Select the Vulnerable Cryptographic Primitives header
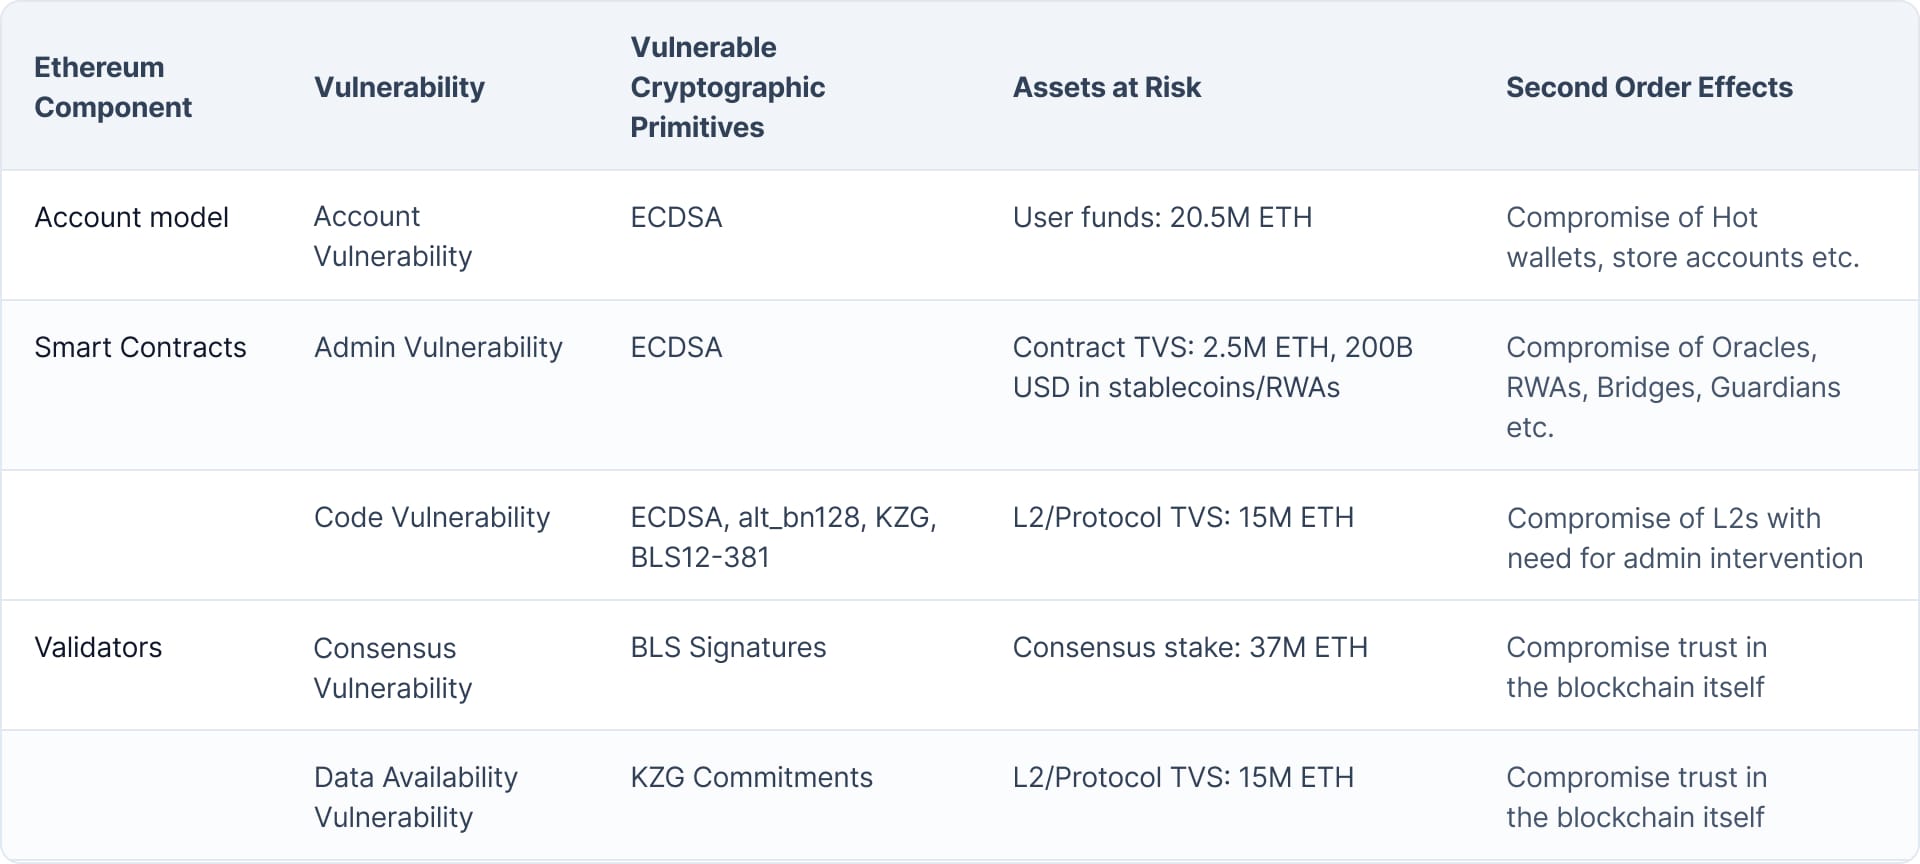Screen dimensions: 1920x864 [x=727, y=87]
